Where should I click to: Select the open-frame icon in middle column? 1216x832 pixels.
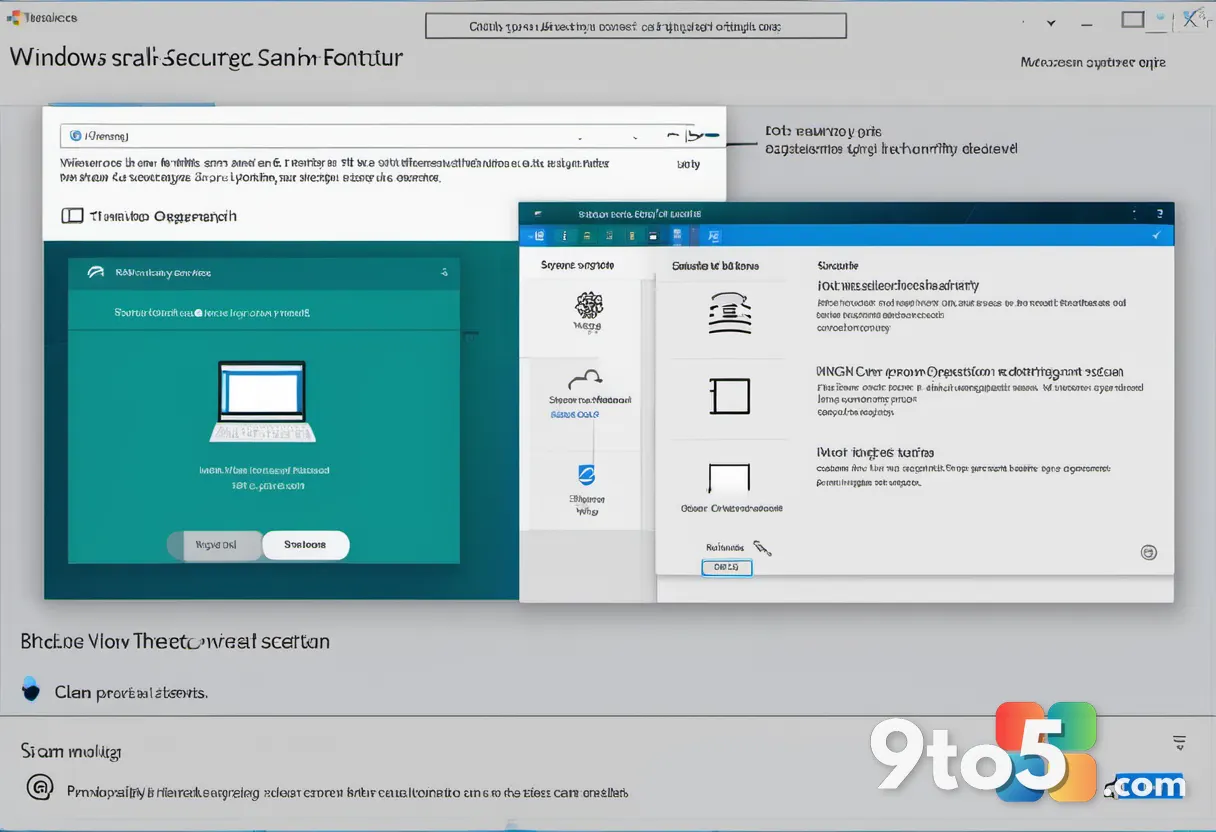click(729, 478)
